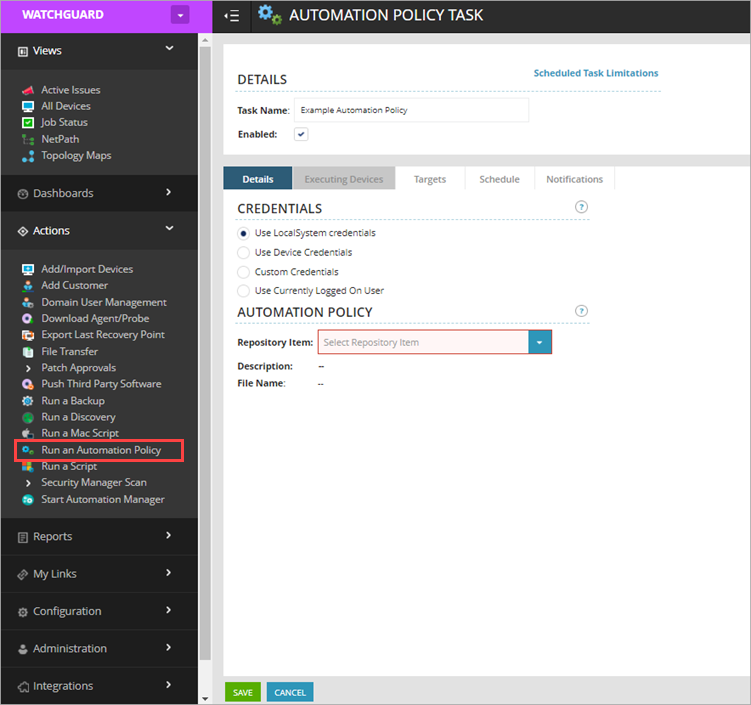Toggle the Enabled checkbox
The height and width of the screenshot is (705, 751).
pyautogui.click(x=301, y=134)
